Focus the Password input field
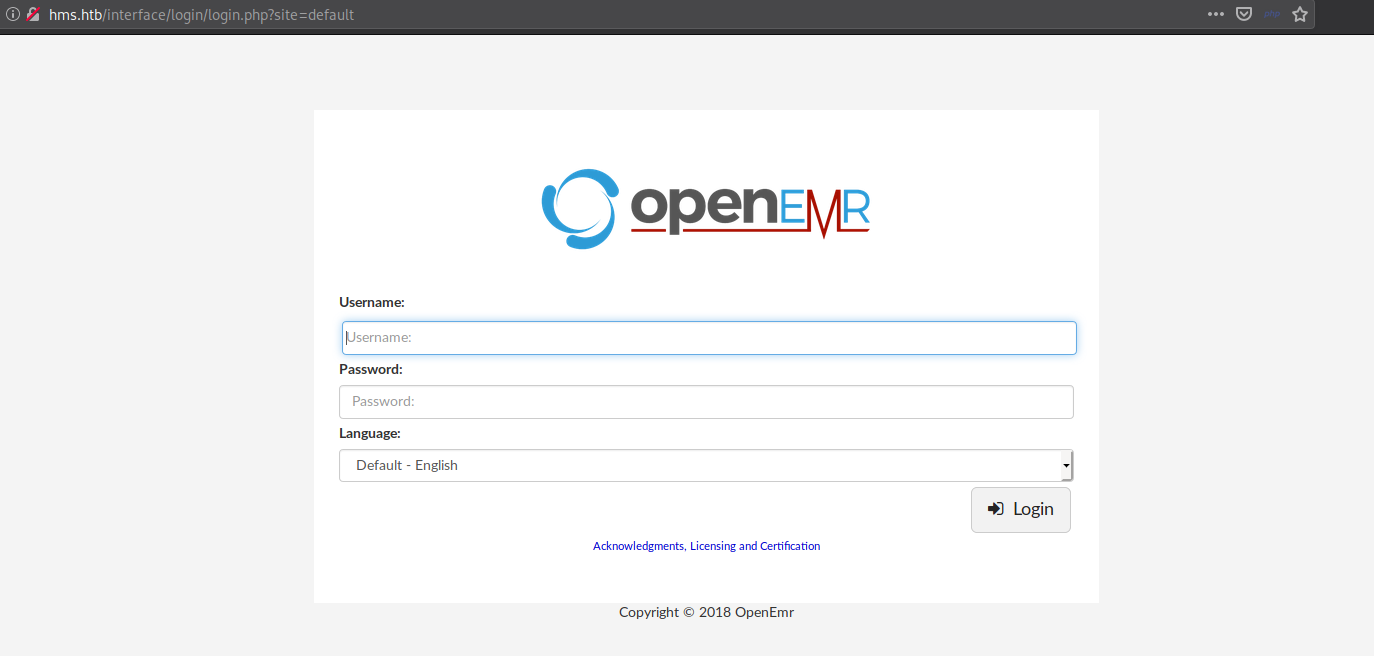The image size is (1374, 656). point(706,402)
